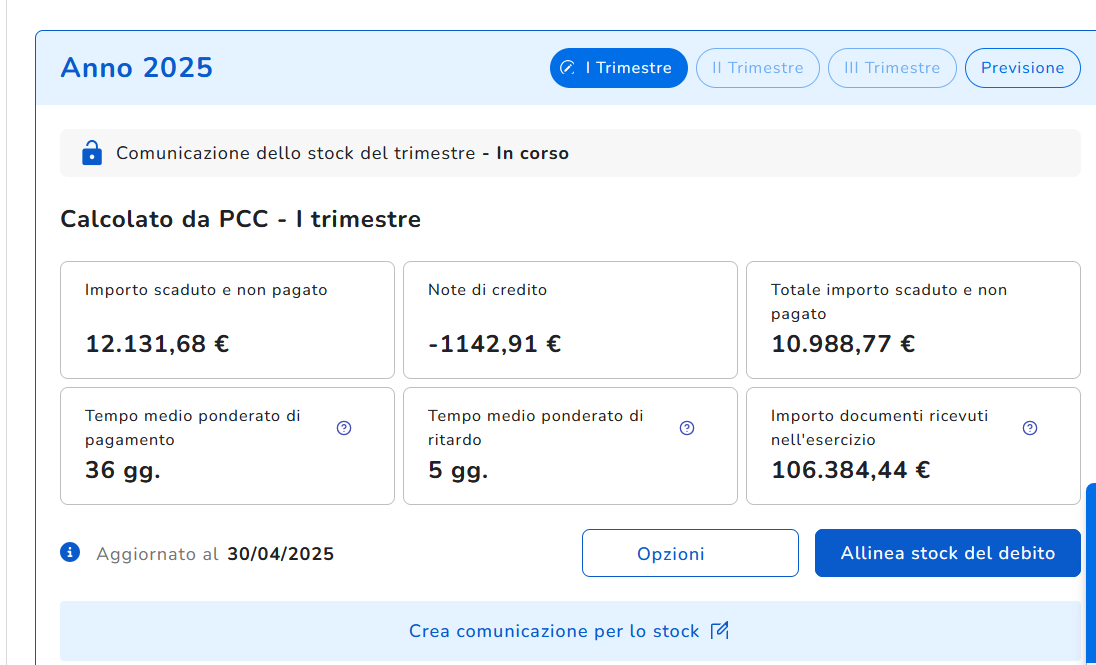Switch to the II Trimestre tab

click(x=757, y=68)
